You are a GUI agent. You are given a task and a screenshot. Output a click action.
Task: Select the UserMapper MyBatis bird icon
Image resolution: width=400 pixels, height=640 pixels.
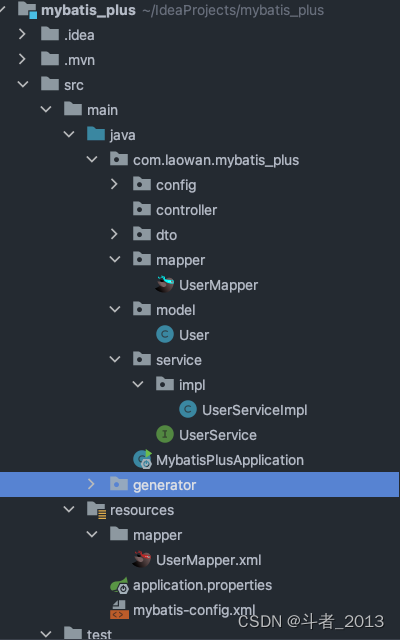165,284
